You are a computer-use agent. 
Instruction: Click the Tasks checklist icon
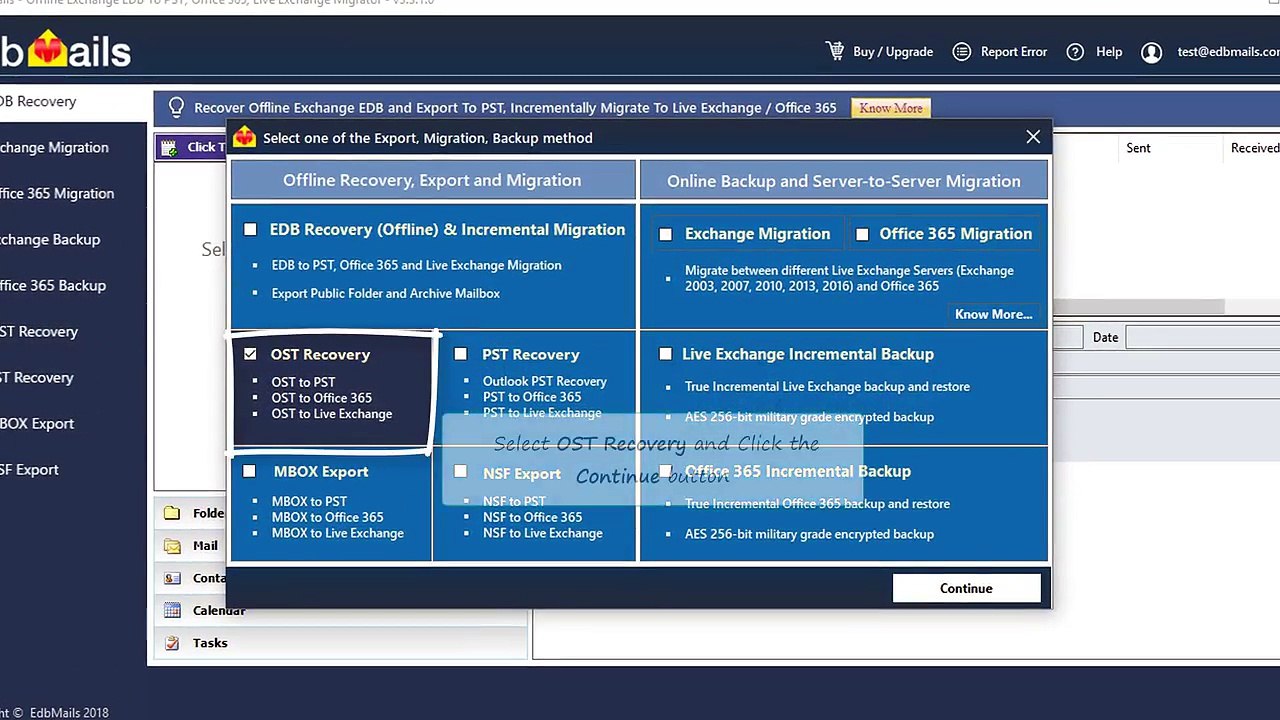point(173,643)
